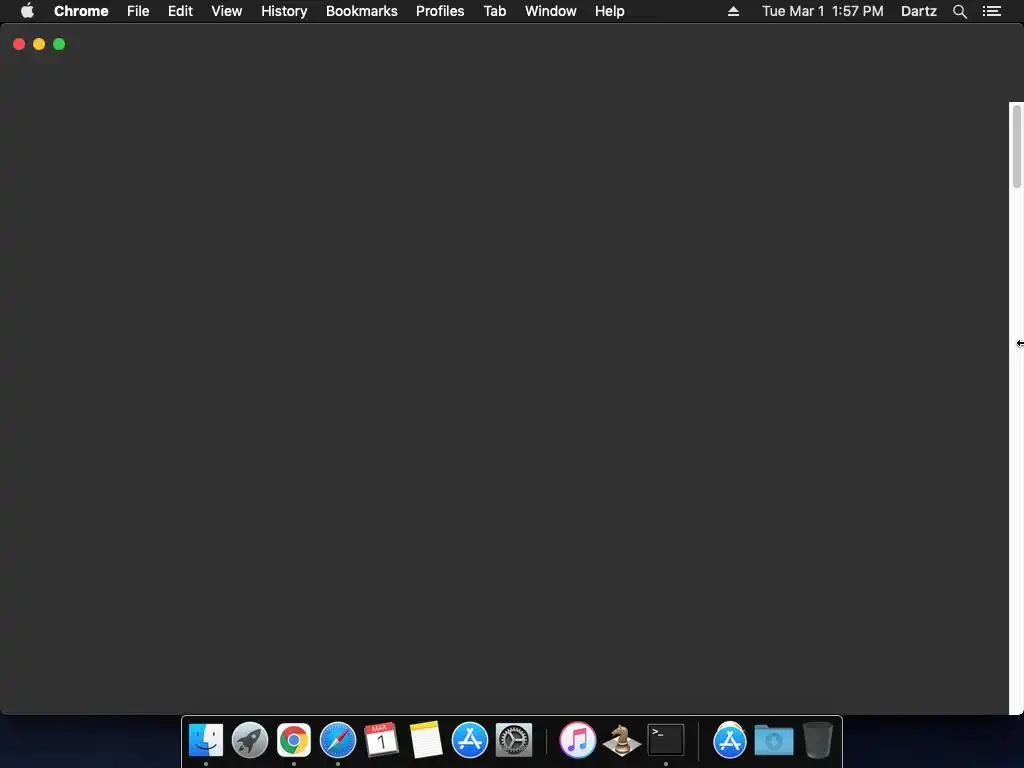This screenshot has width=1024, height=768.
Task: Open the Tab menu
Action: click(x=494, y=11)
